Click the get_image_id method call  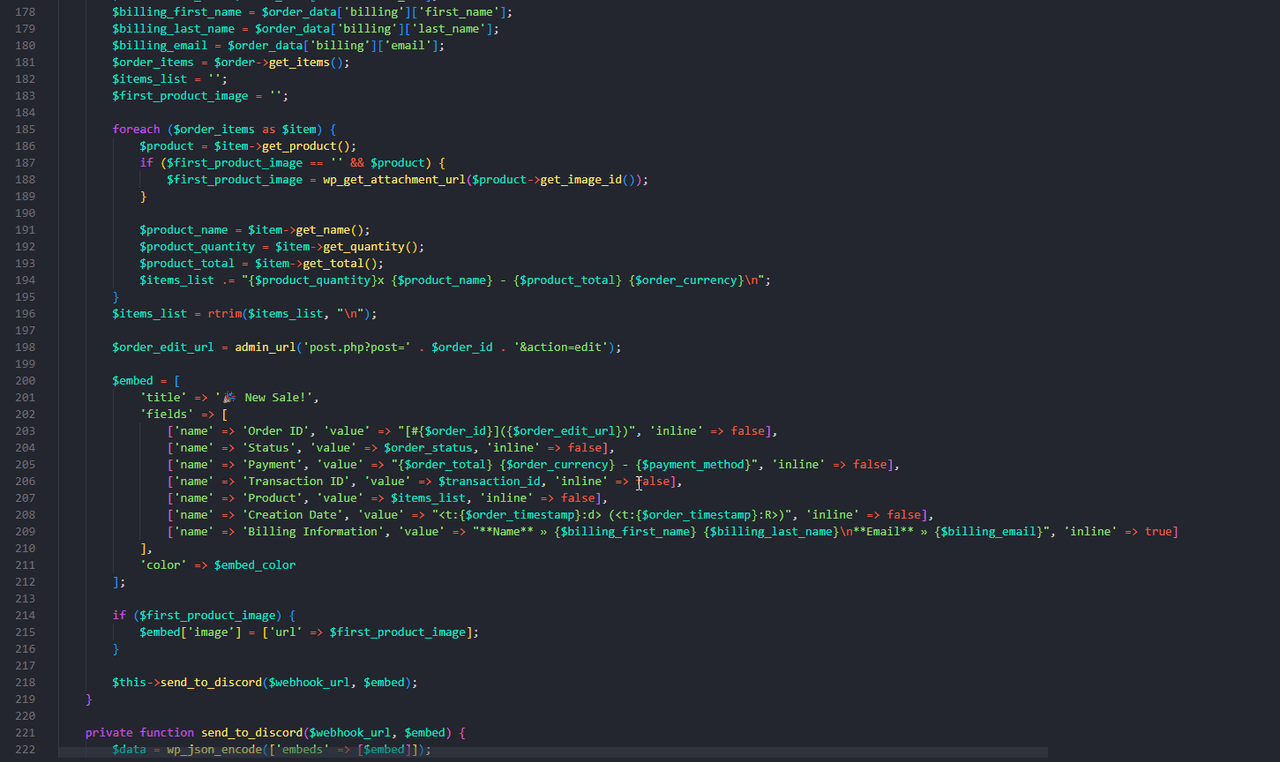[x=581, y=180]
